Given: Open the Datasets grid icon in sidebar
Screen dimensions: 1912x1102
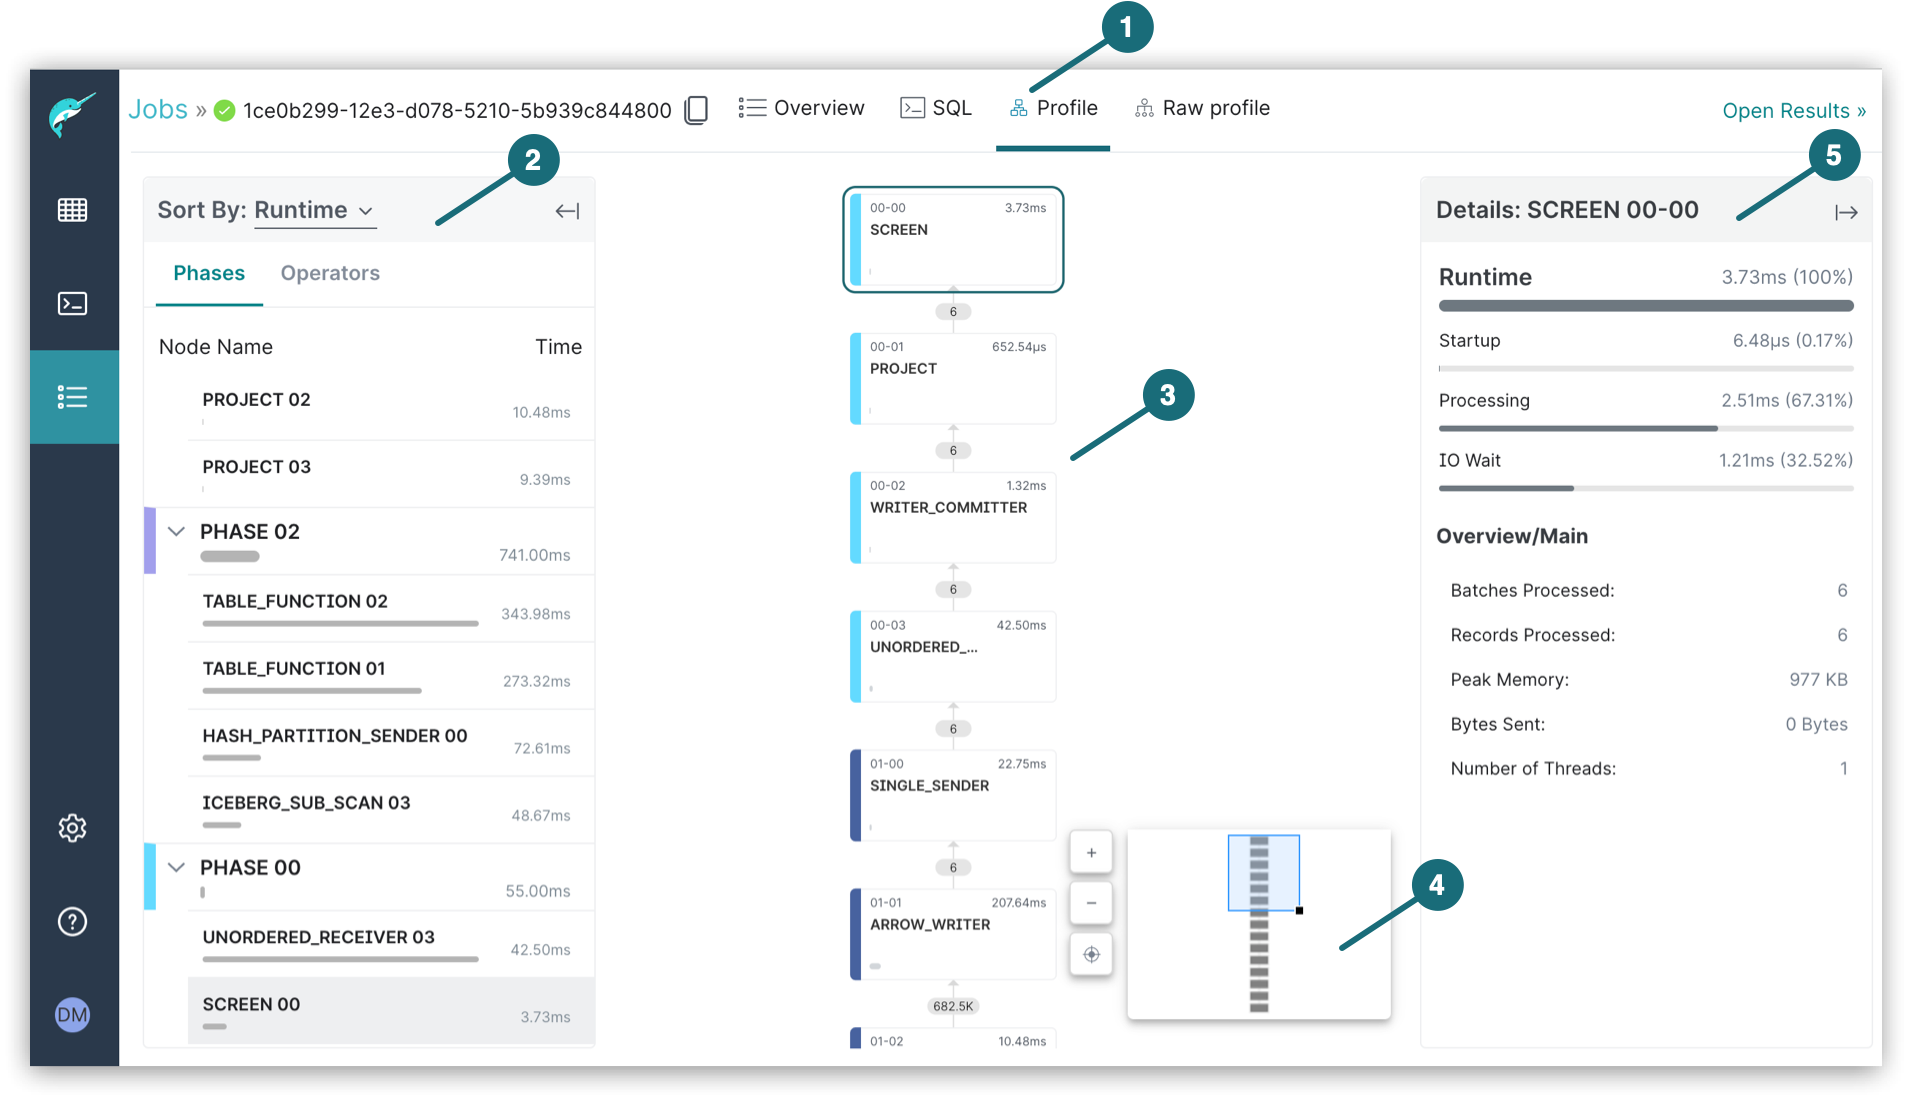Looking at the screenshot, I should 73,210.
